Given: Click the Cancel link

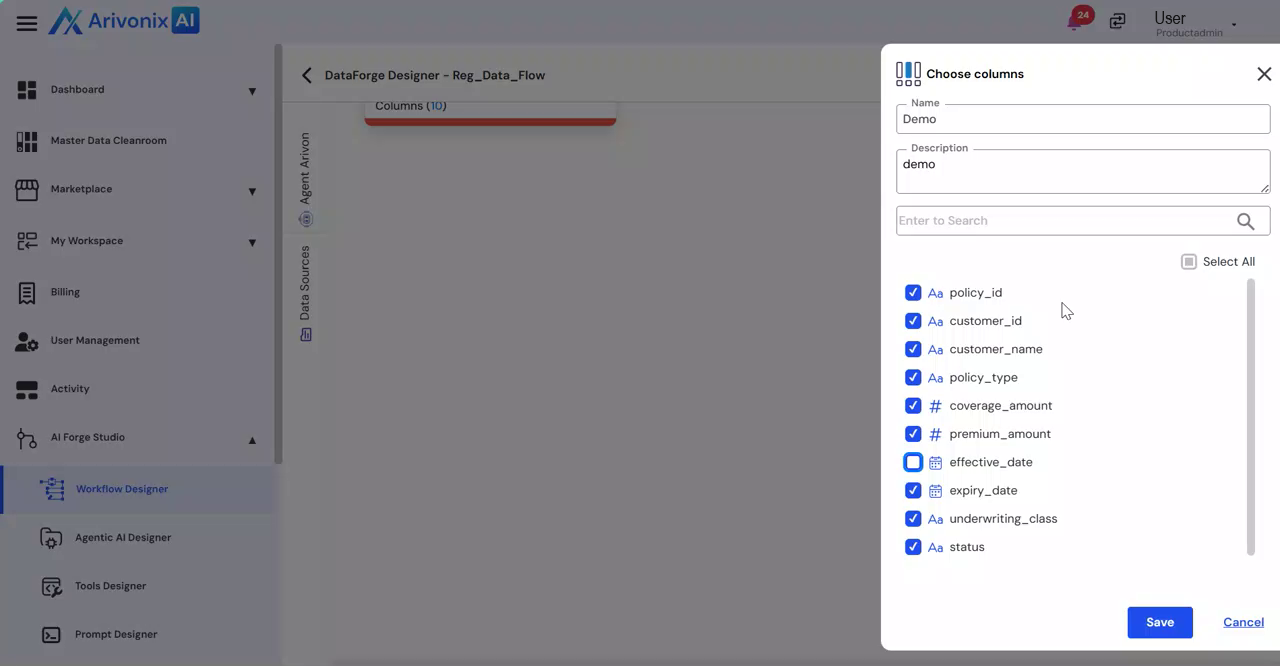Looking at the screenshot, I should pyautogui.click(x=1243, y=622).
